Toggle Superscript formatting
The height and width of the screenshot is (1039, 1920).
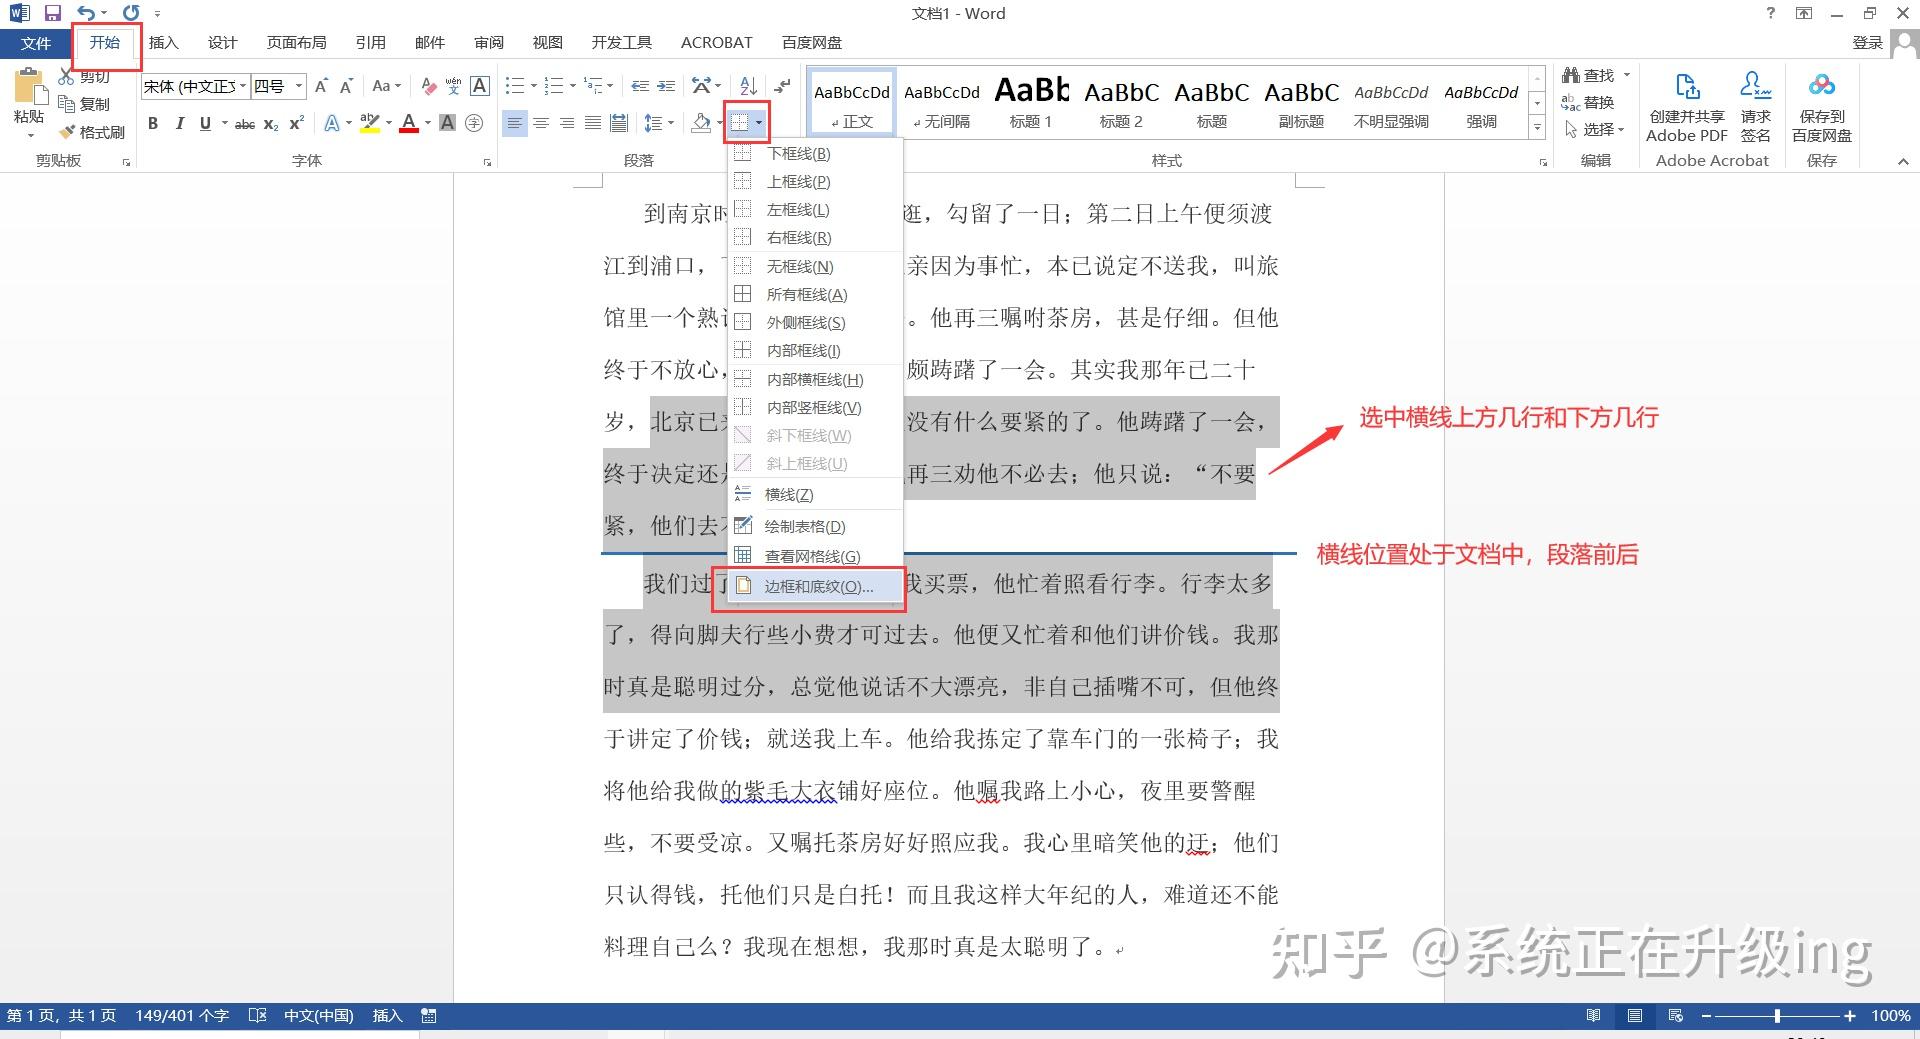(296, 123)
